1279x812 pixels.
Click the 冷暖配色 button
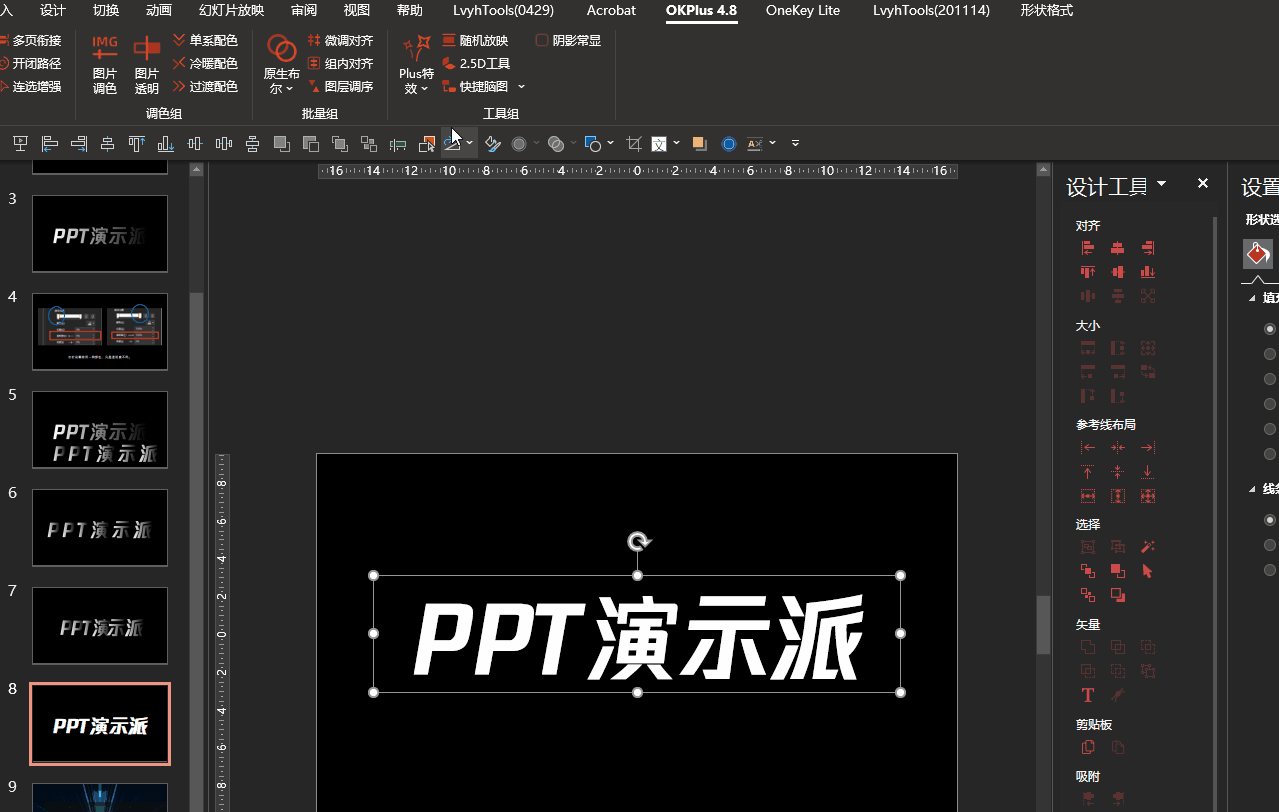click(x=205, y=63)
